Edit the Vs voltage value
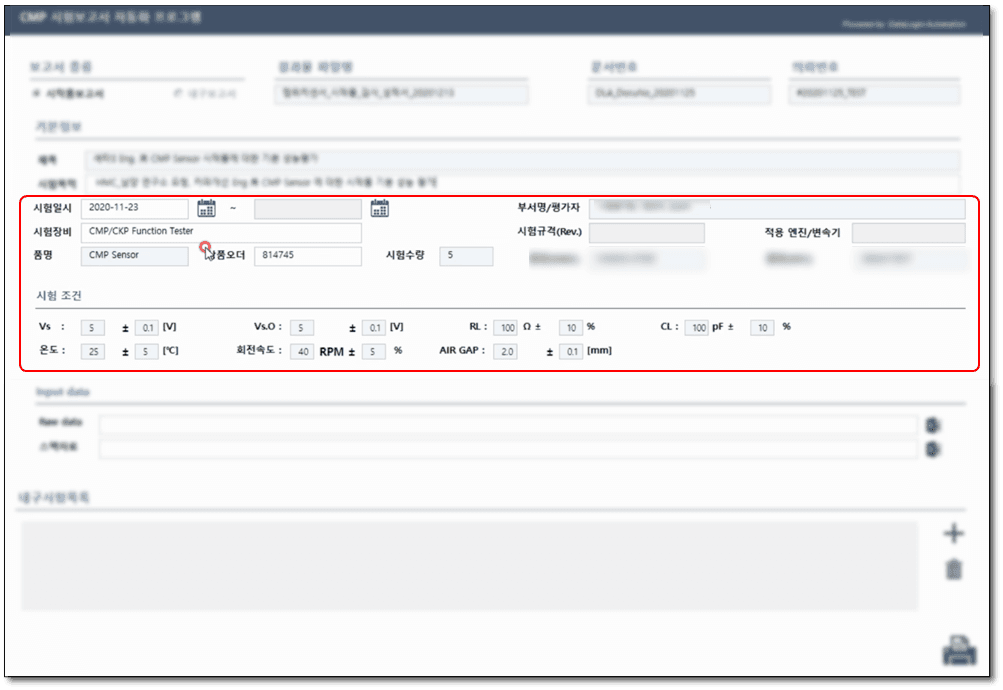Screen dimensions: 1003x690 point(93,328)
